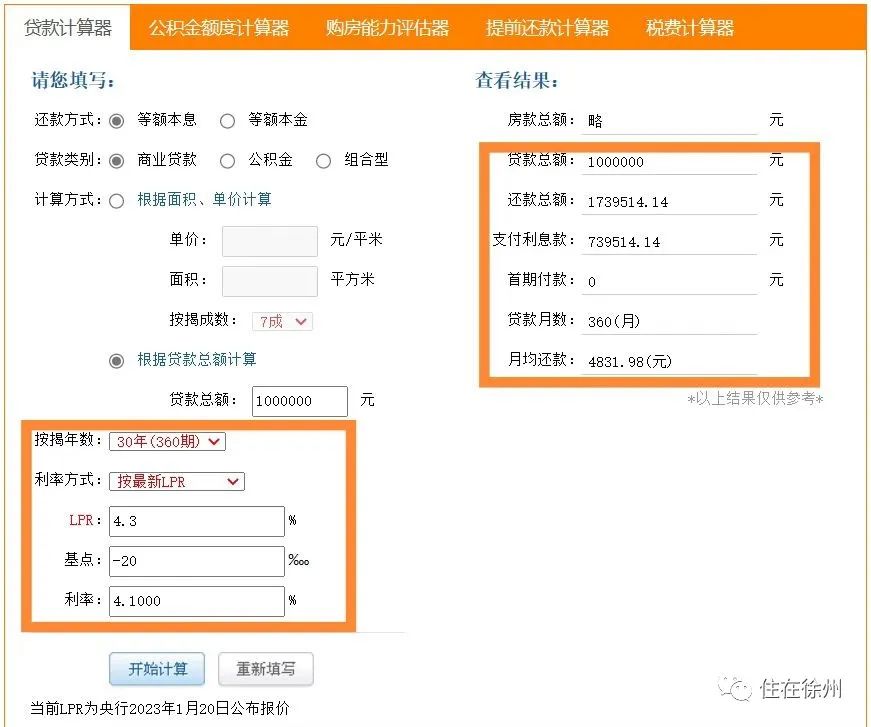Open the 按揭年数 dropdown

[167, 441]
